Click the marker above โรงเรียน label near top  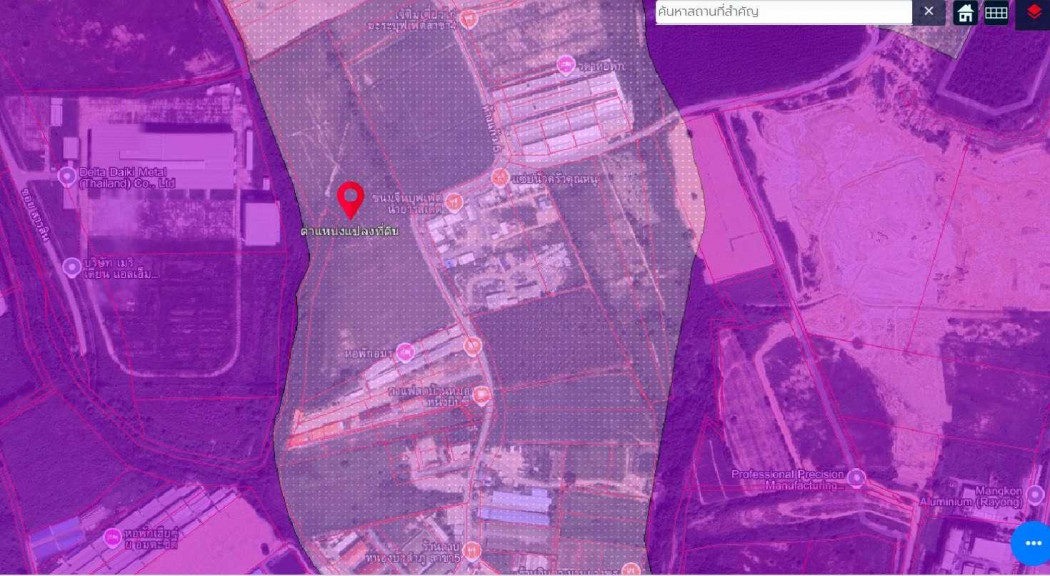565,63
